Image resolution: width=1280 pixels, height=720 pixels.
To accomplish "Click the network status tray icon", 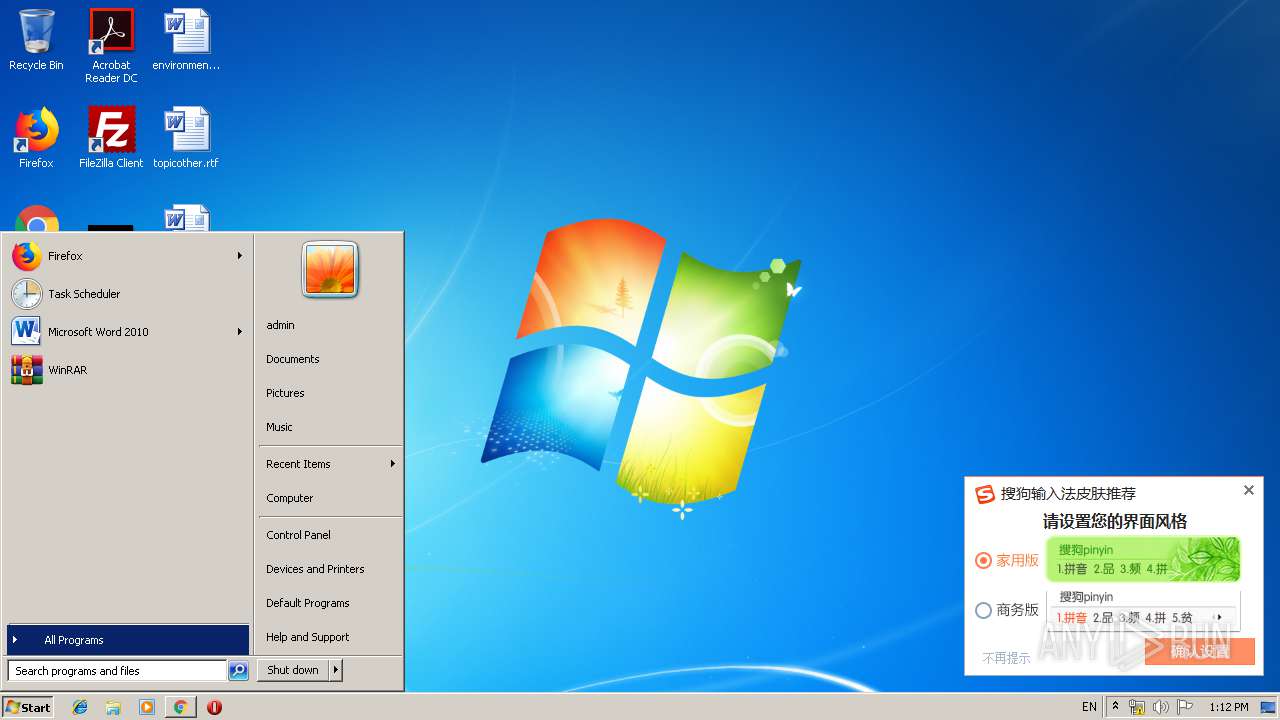I will pyautogui.click(x=1137, y=707).
